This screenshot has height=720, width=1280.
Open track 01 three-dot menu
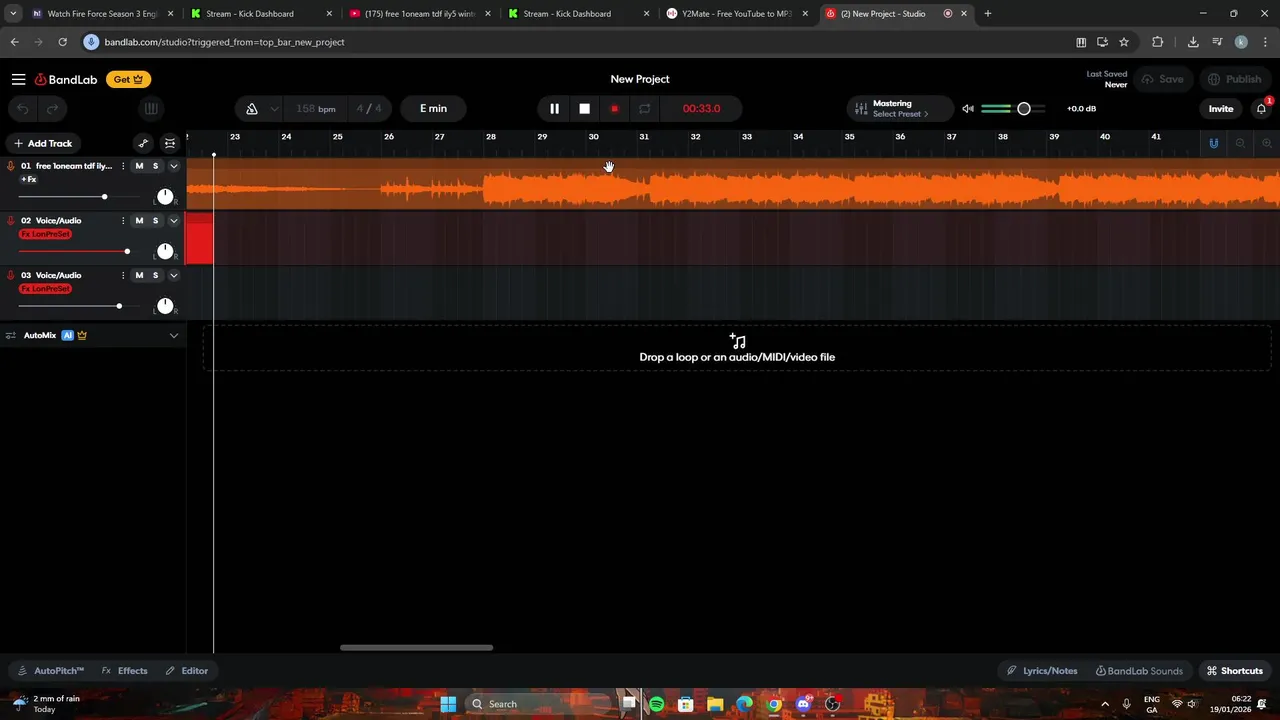123,166
